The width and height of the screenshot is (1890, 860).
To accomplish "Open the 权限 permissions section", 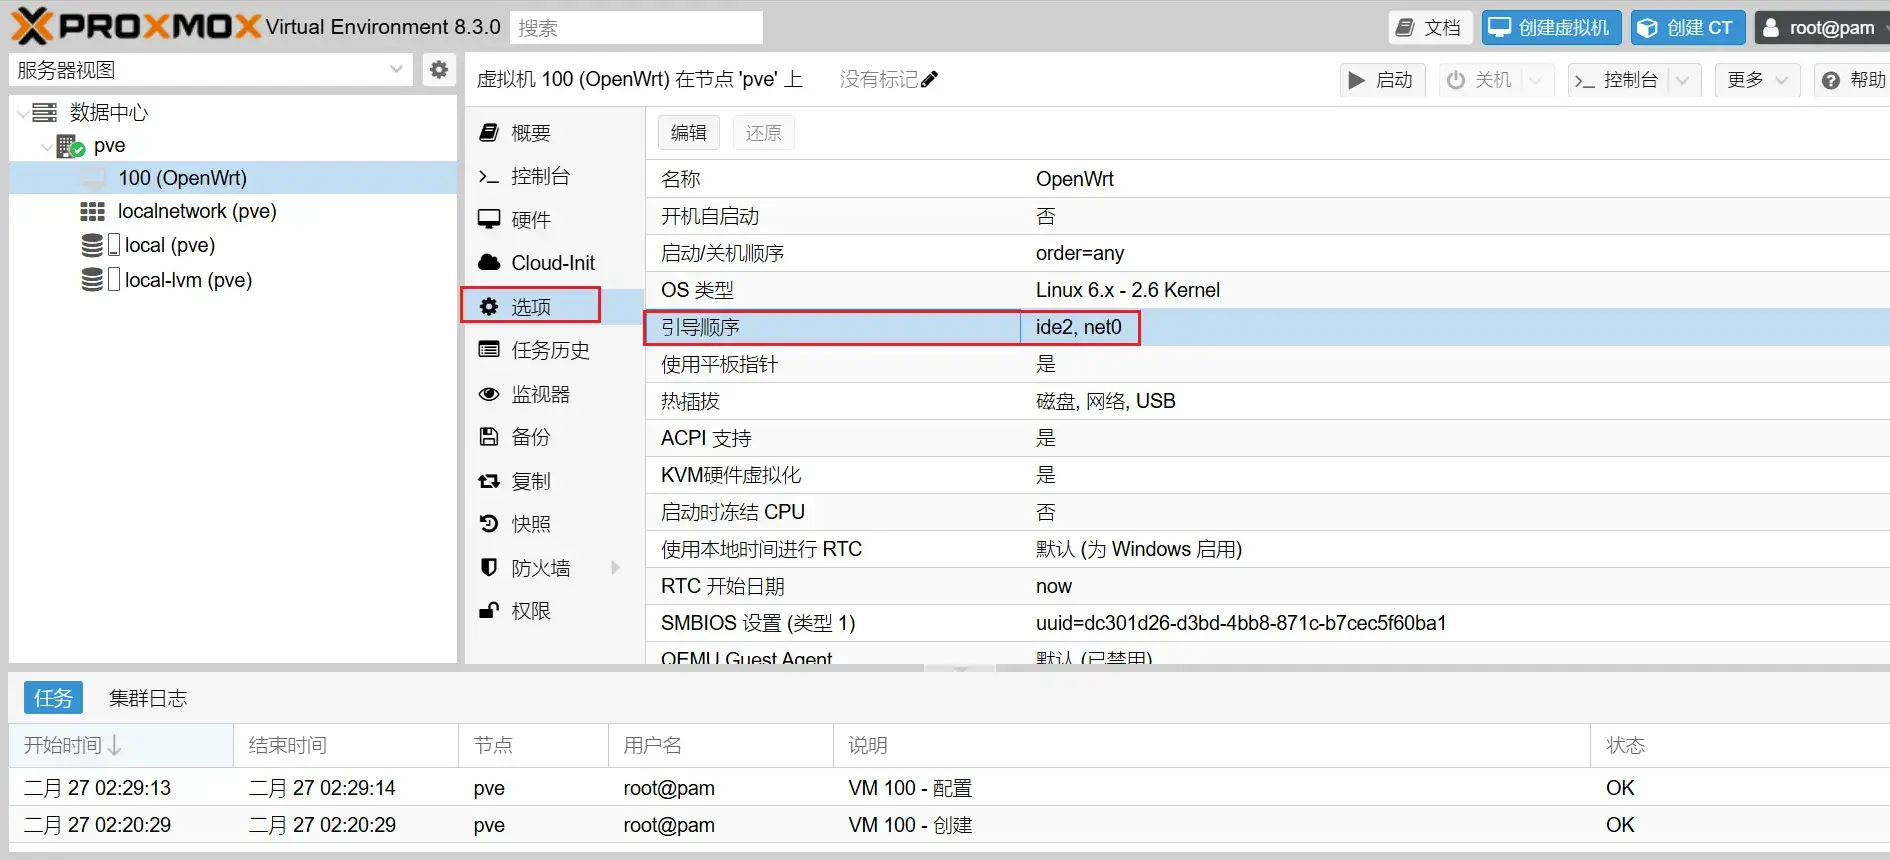I will (x=530, y=611).
